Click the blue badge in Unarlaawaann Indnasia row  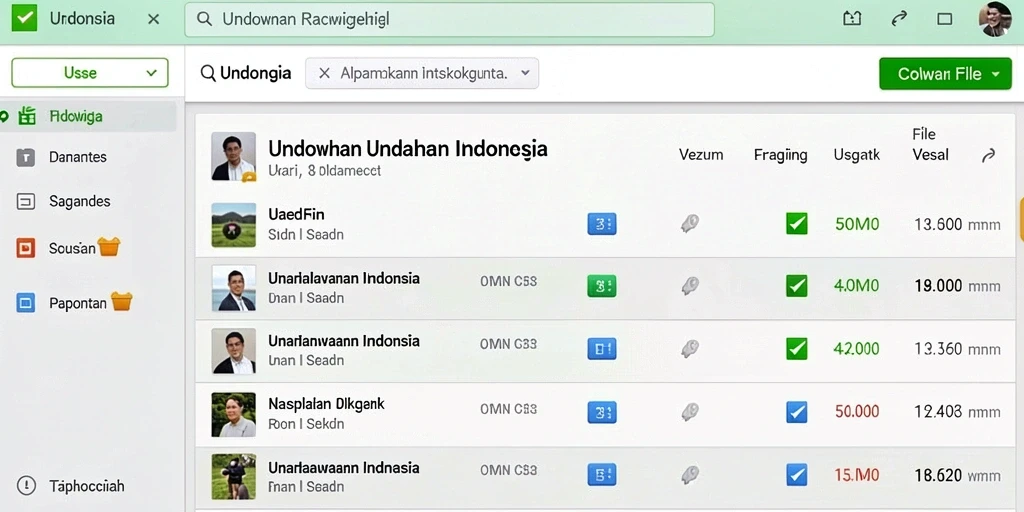(601, 474)
